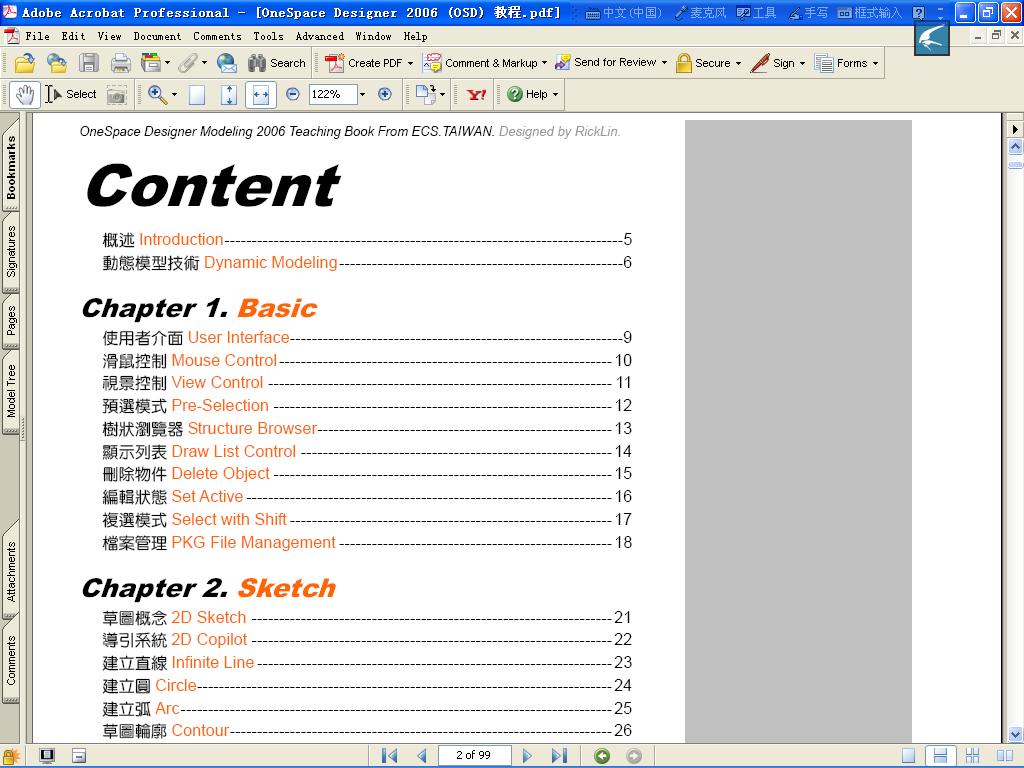Select the Hand tool
The width and height of the screenshot is (1024, 768).
pyautogui.click(x=25, y=95)
